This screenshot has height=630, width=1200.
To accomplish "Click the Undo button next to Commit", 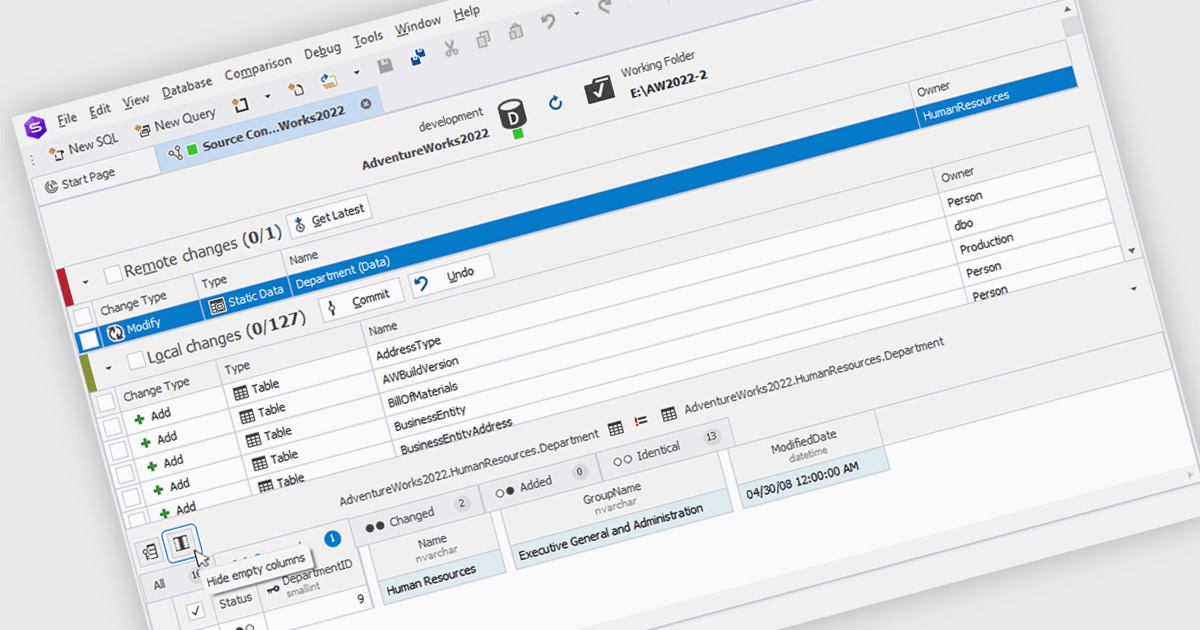I will (452, 274).
